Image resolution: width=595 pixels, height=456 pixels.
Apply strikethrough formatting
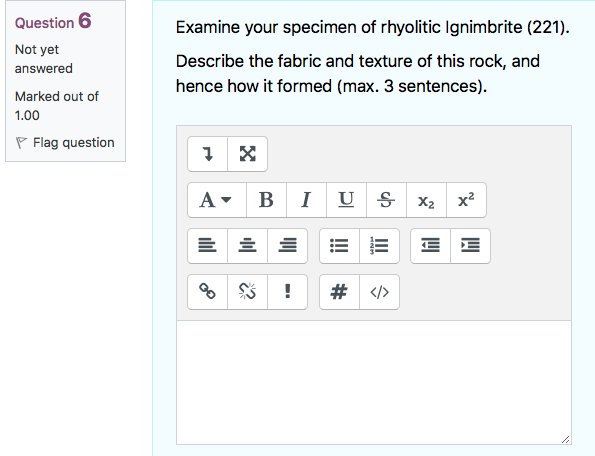pos(386,200)
